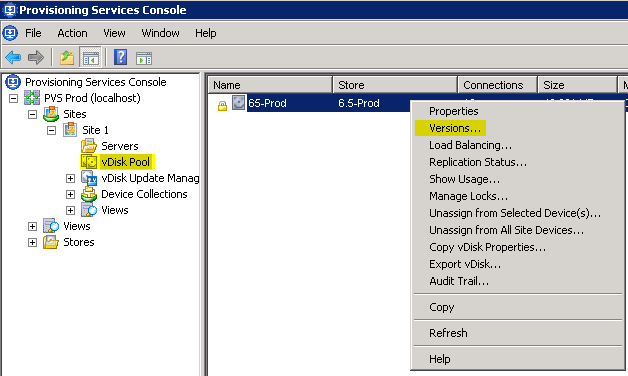Click the Servers folder icon
The image size is (628, 376).
pos(89,146)
